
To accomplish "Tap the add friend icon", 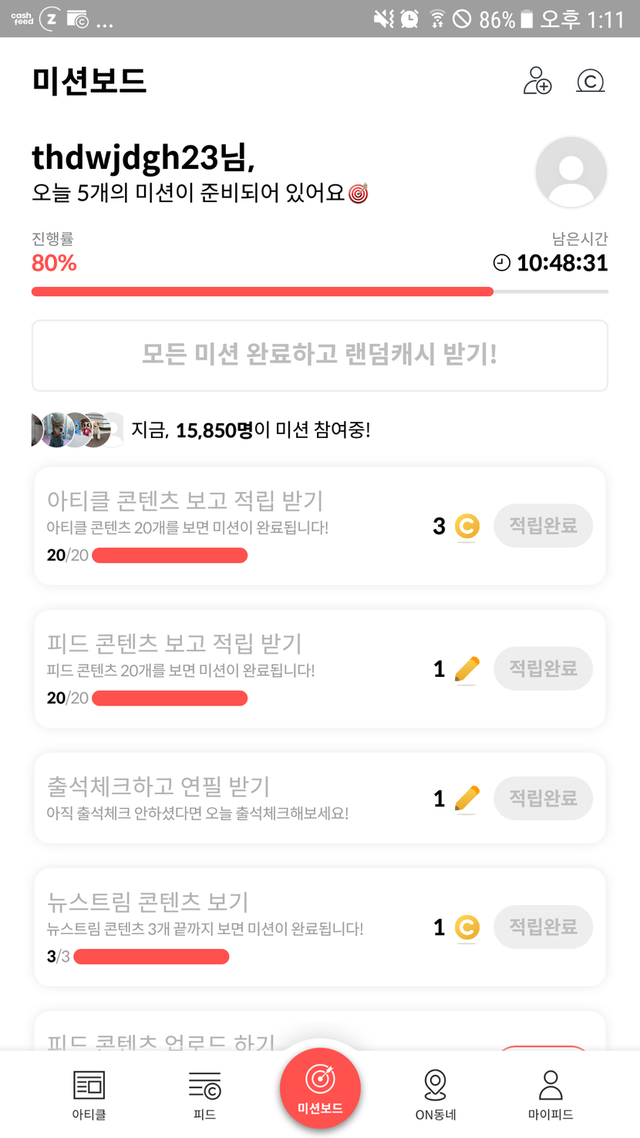I will coord(537,81).
